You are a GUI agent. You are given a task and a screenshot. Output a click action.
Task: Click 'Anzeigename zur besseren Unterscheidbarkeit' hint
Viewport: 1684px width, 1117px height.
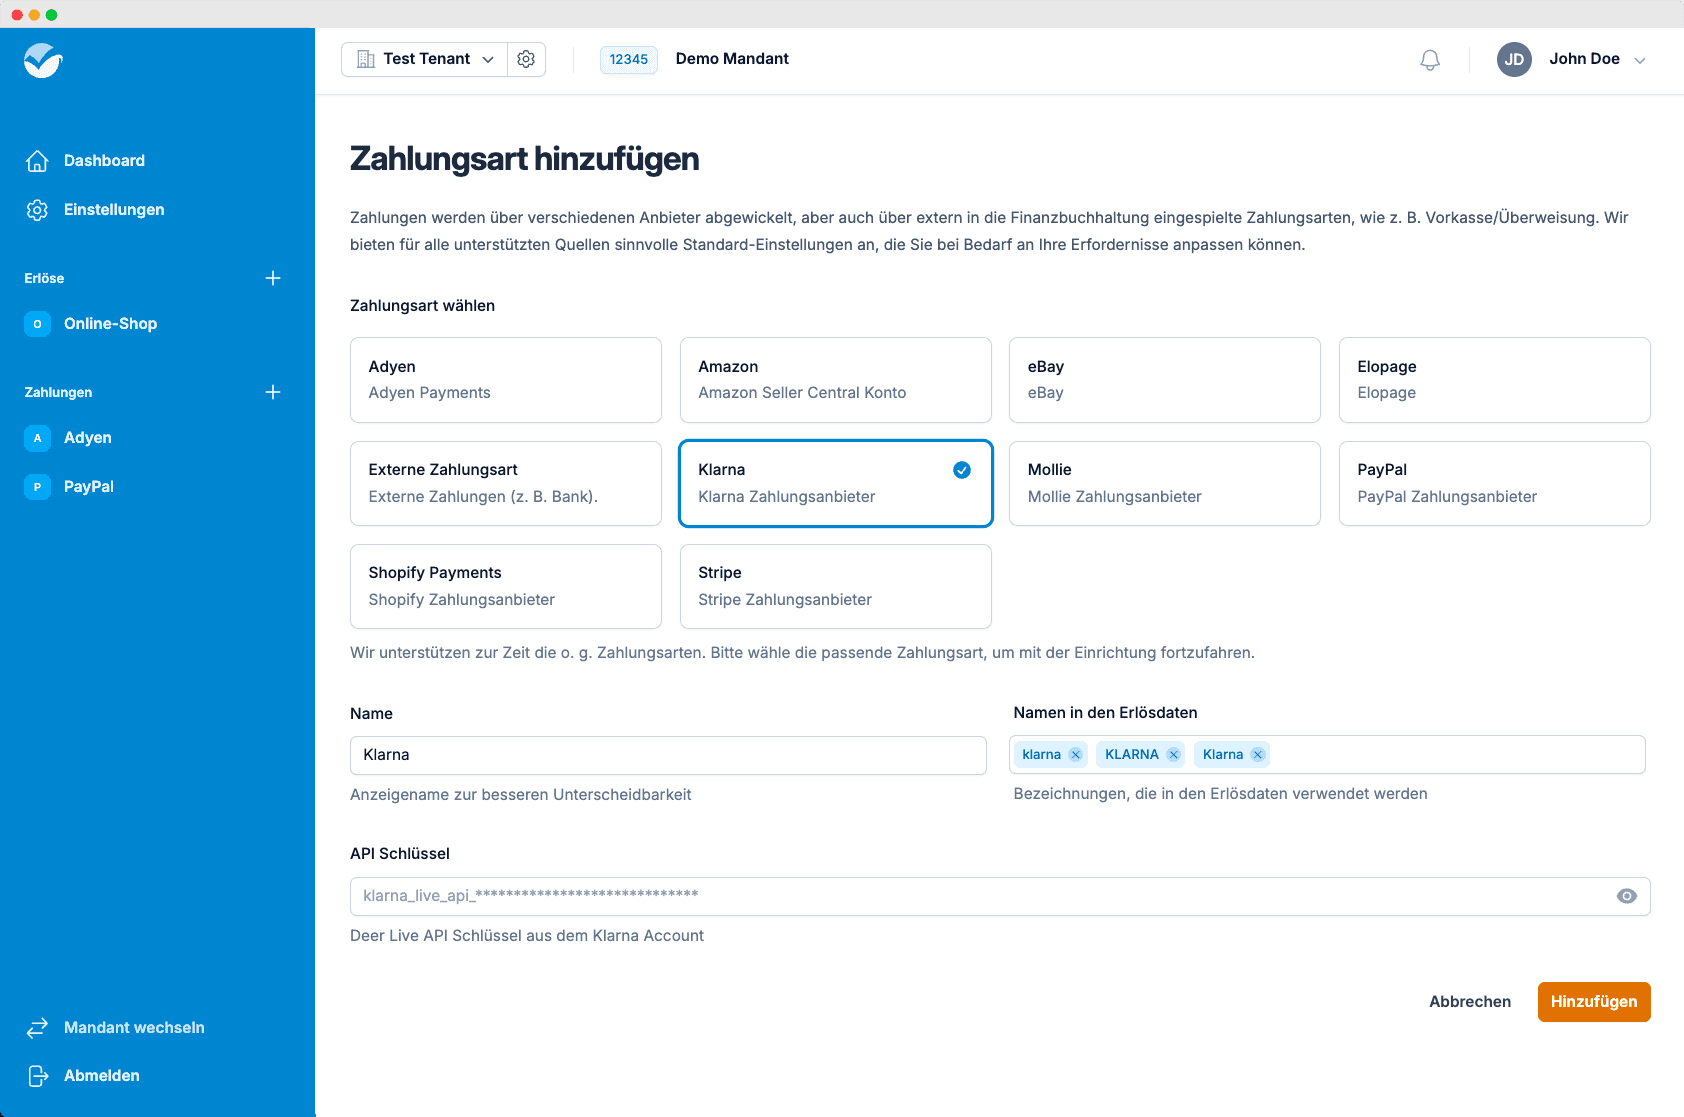coord(520,795)
